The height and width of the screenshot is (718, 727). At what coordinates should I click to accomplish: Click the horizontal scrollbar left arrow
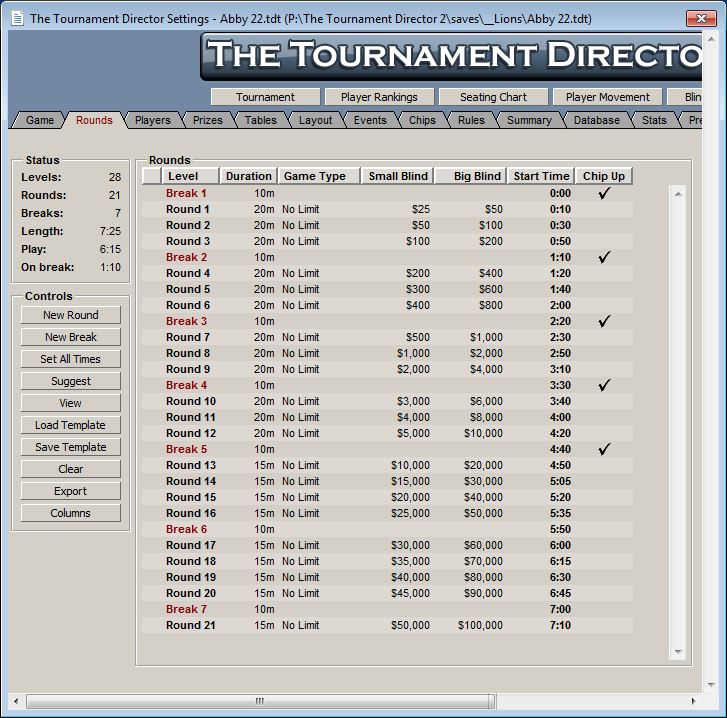coord(16,701)
